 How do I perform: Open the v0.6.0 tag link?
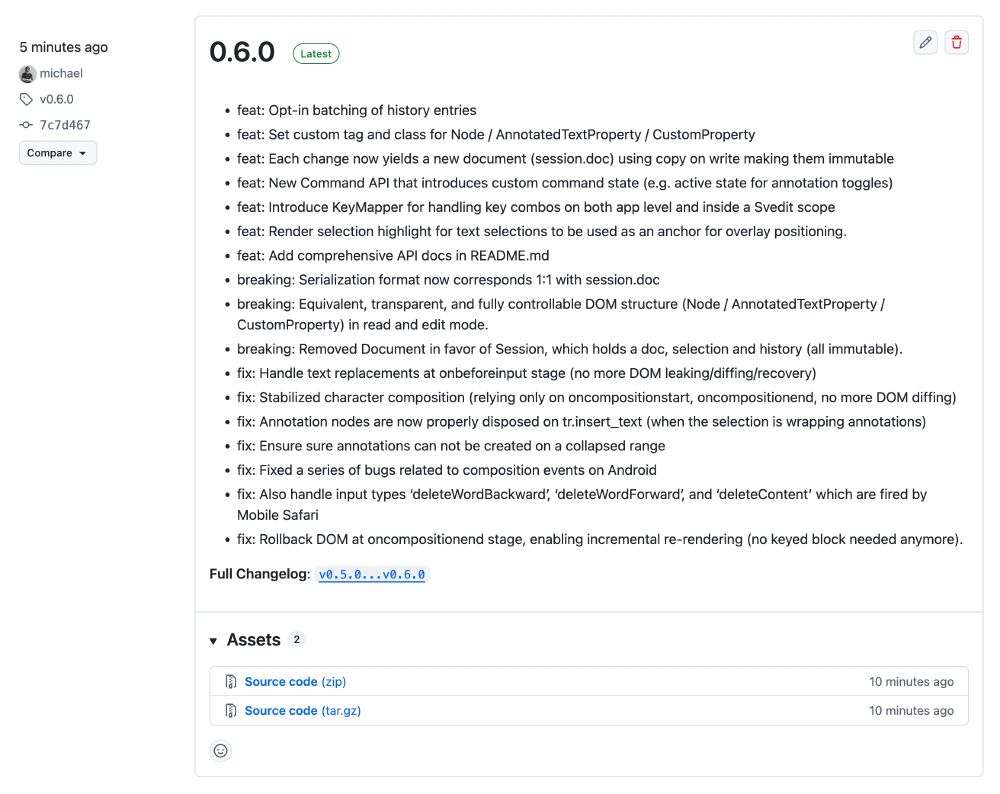coord(56,99)
